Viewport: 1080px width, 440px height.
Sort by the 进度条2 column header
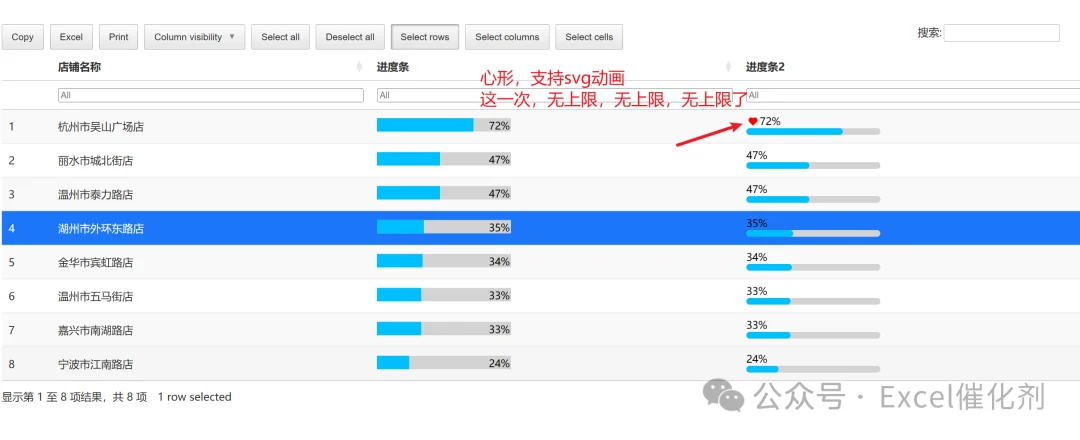pyautogui.click(x=765, y=67)
